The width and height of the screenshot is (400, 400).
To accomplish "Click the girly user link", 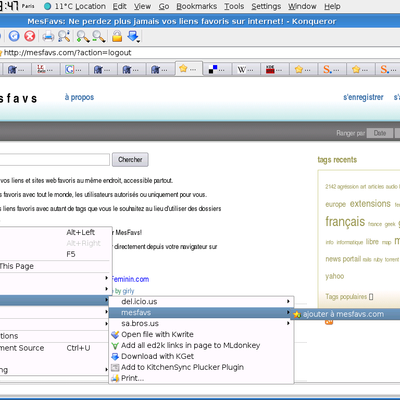I will click(128, 291).
